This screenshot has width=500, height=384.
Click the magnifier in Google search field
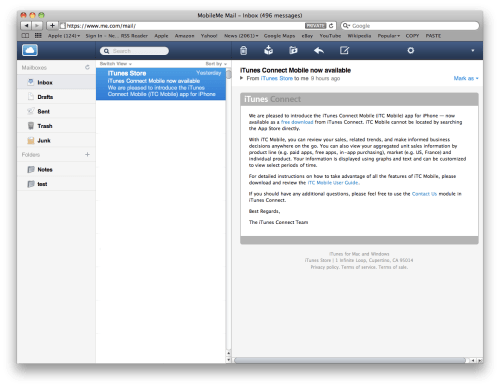click(346, 26)
